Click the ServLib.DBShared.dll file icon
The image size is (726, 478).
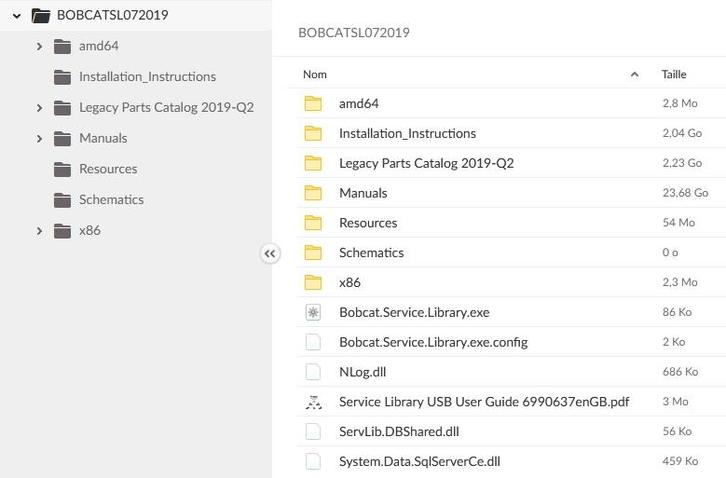point(313,432)
